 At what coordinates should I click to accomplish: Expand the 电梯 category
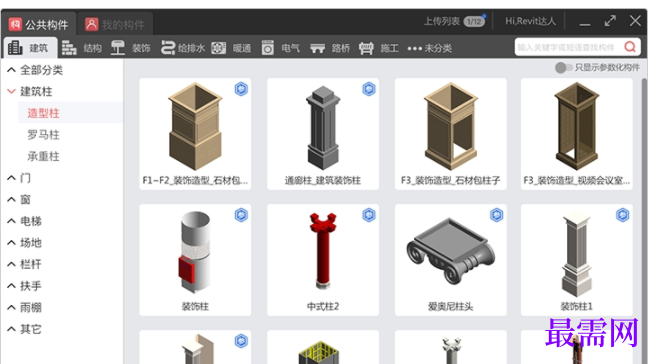tap(11, 221)
